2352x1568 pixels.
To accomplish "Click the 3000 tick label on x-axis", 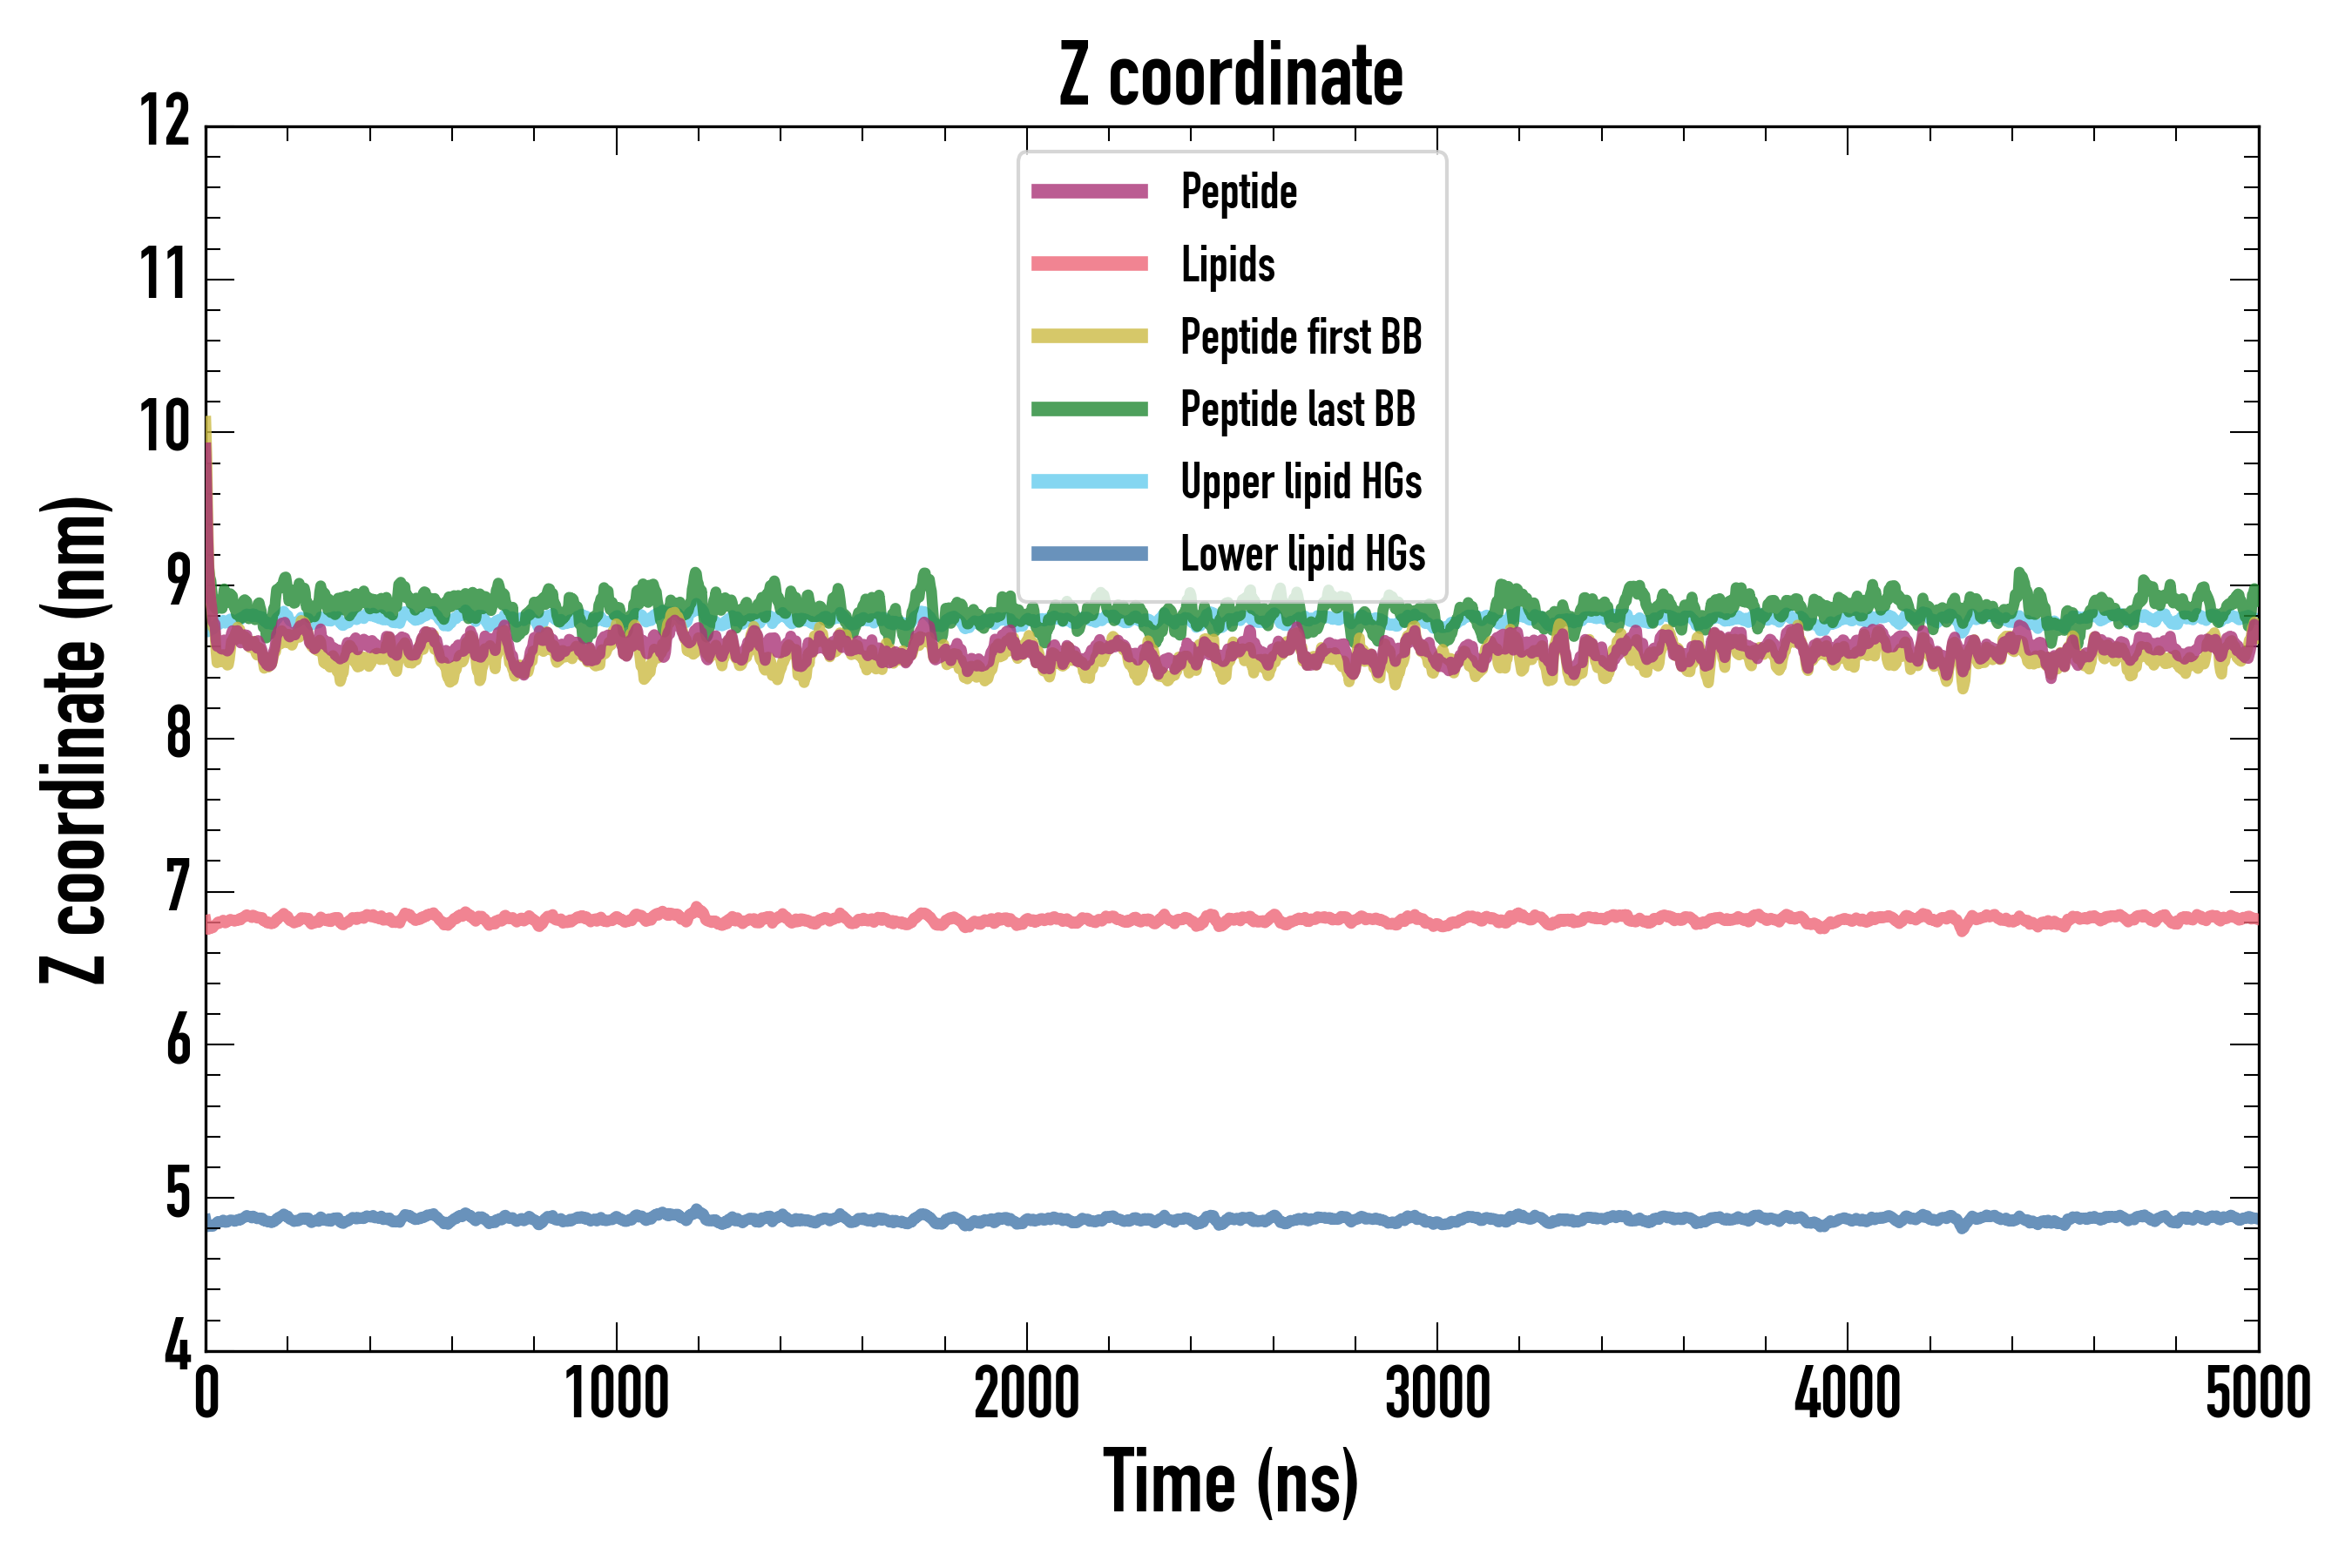I will click(1437, 1394).
